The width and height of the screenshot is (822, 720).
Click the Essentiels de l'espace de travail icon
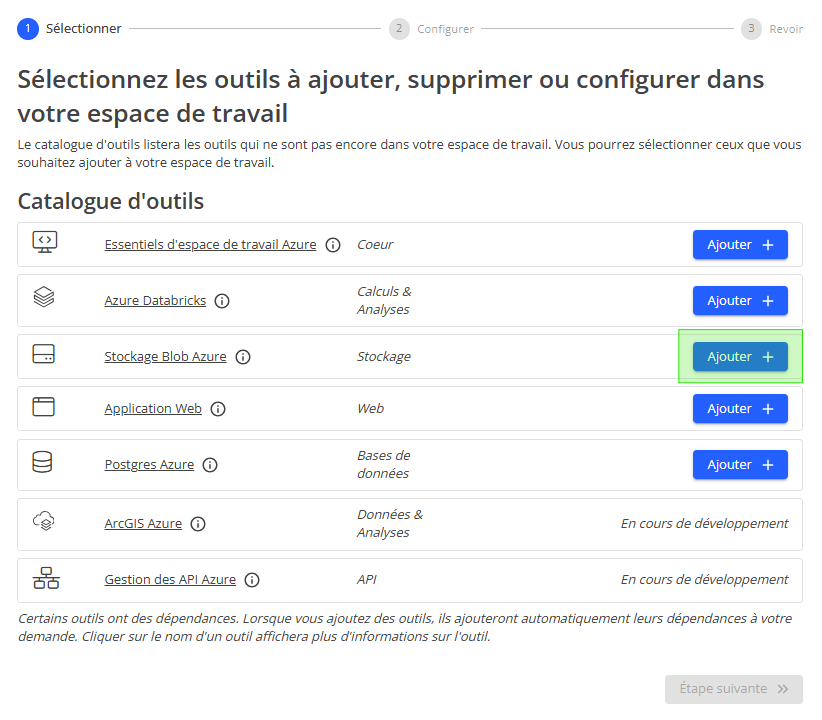pos(45,241)
